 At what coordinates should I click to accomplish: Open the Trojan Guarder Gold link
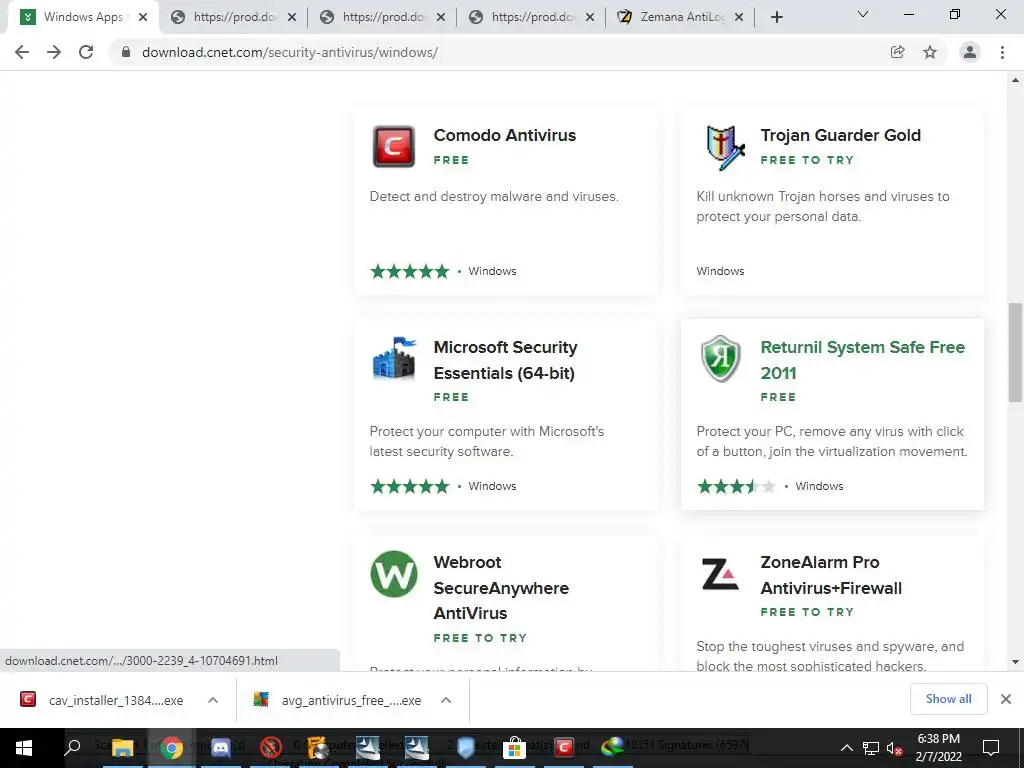click(x=840, y=135)
